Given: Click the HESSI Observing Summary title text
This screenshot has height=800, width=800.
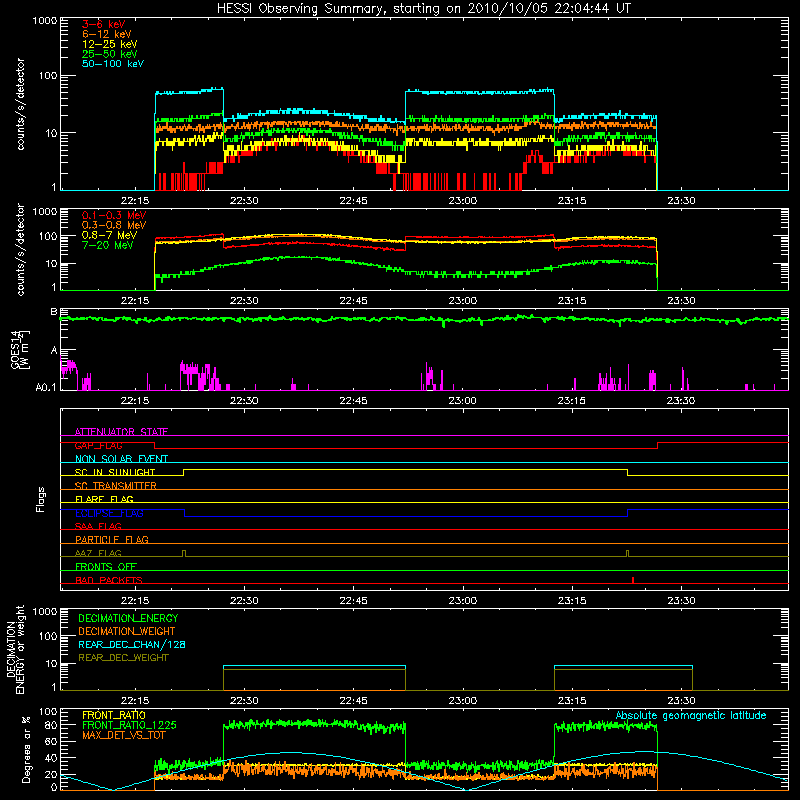Looking at the screenshot, I should (423, 9).
